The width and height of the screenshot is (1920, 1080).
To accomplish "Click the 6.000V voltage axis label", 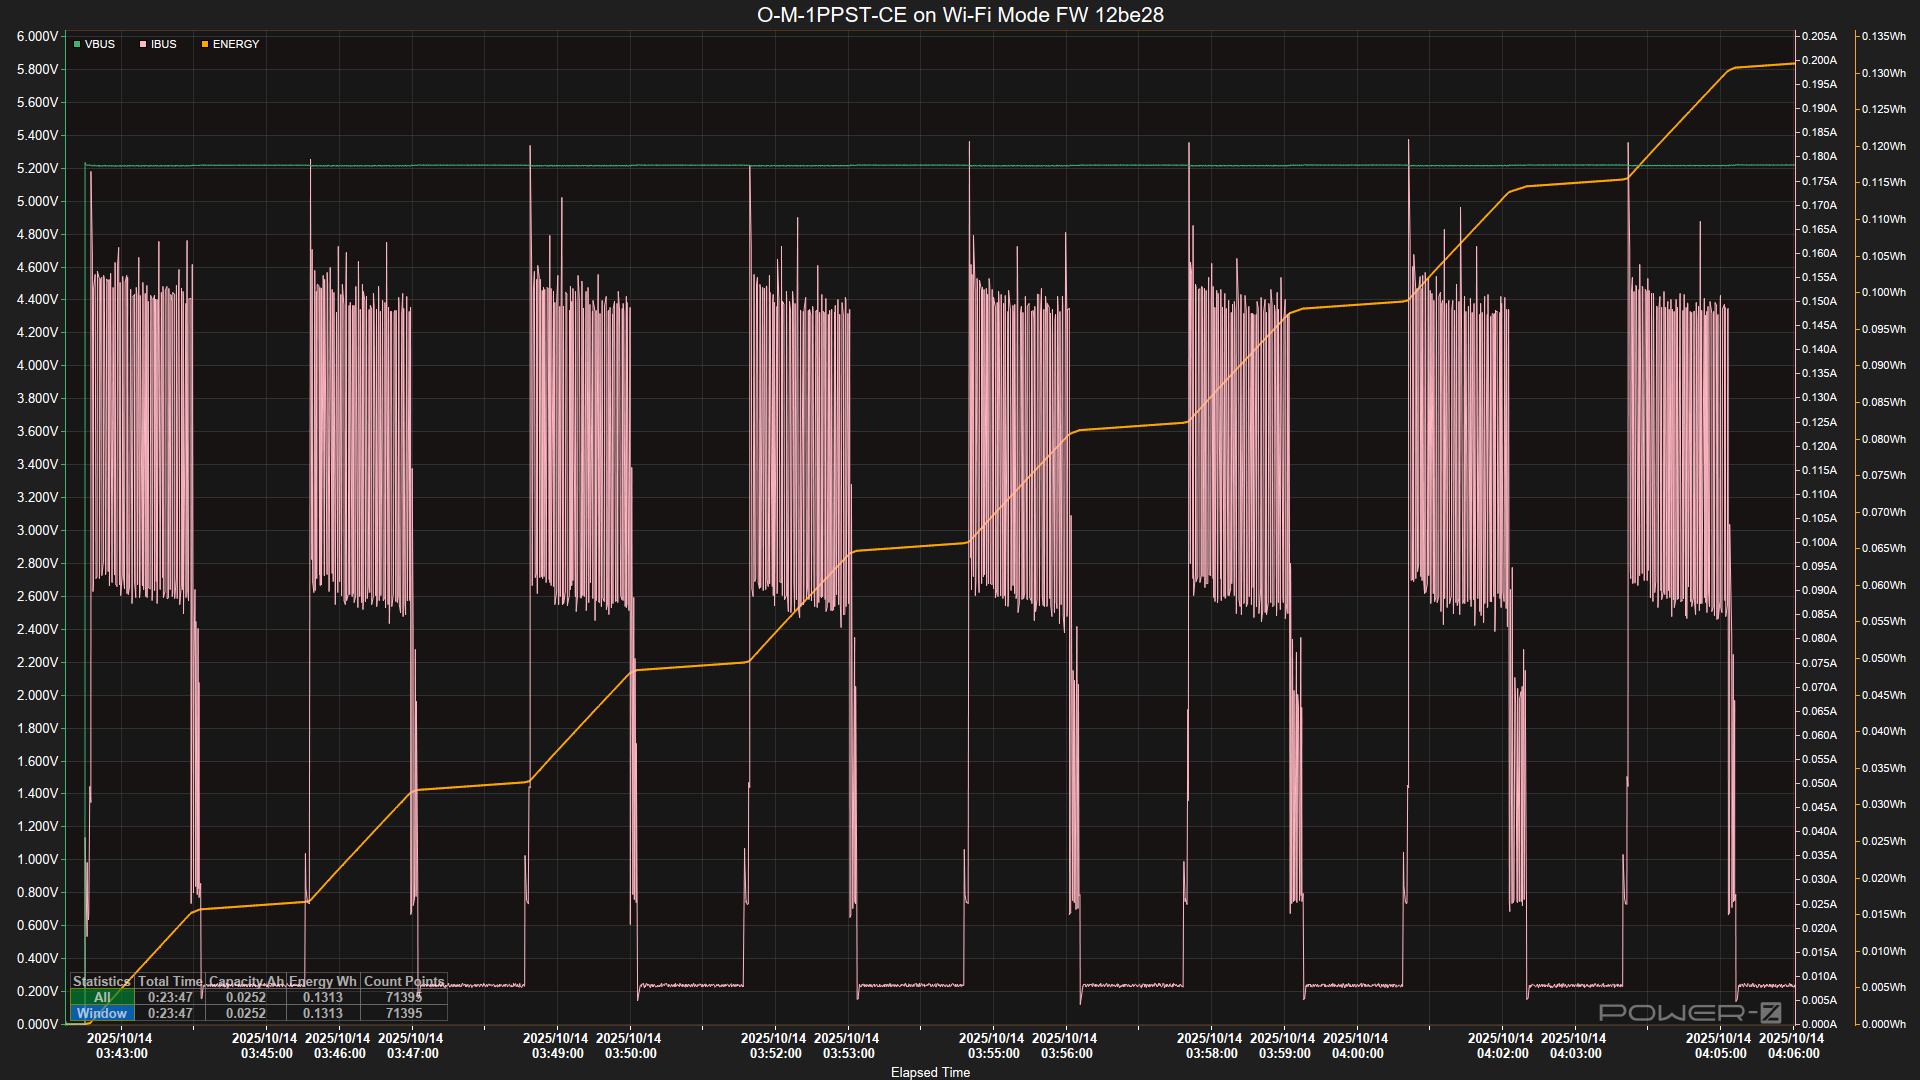I will point(37,36).
